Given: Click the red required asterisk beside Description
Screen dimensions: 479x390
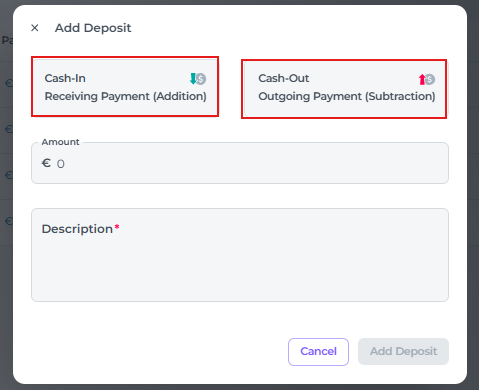Looking at the screenshot, I should point(117,227).
